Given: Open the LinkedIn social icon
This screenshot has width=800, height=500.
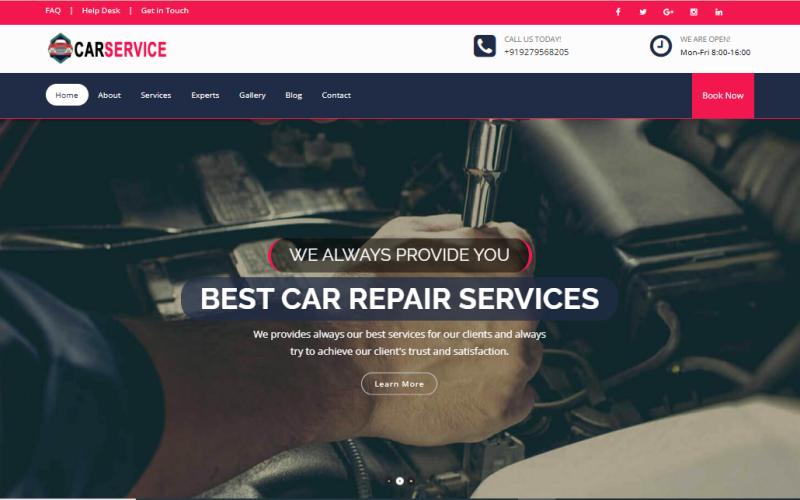Looking at the screenshot, I should (718, 12).
